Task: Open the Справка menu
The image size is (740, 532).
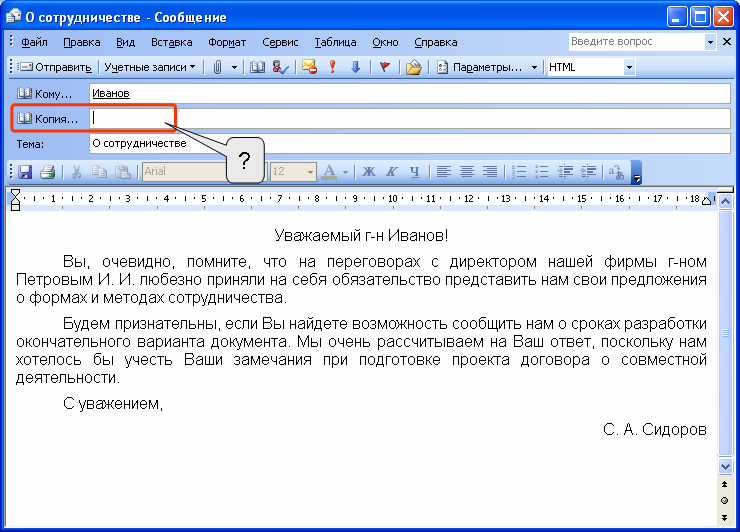Action: click(436, 42)
